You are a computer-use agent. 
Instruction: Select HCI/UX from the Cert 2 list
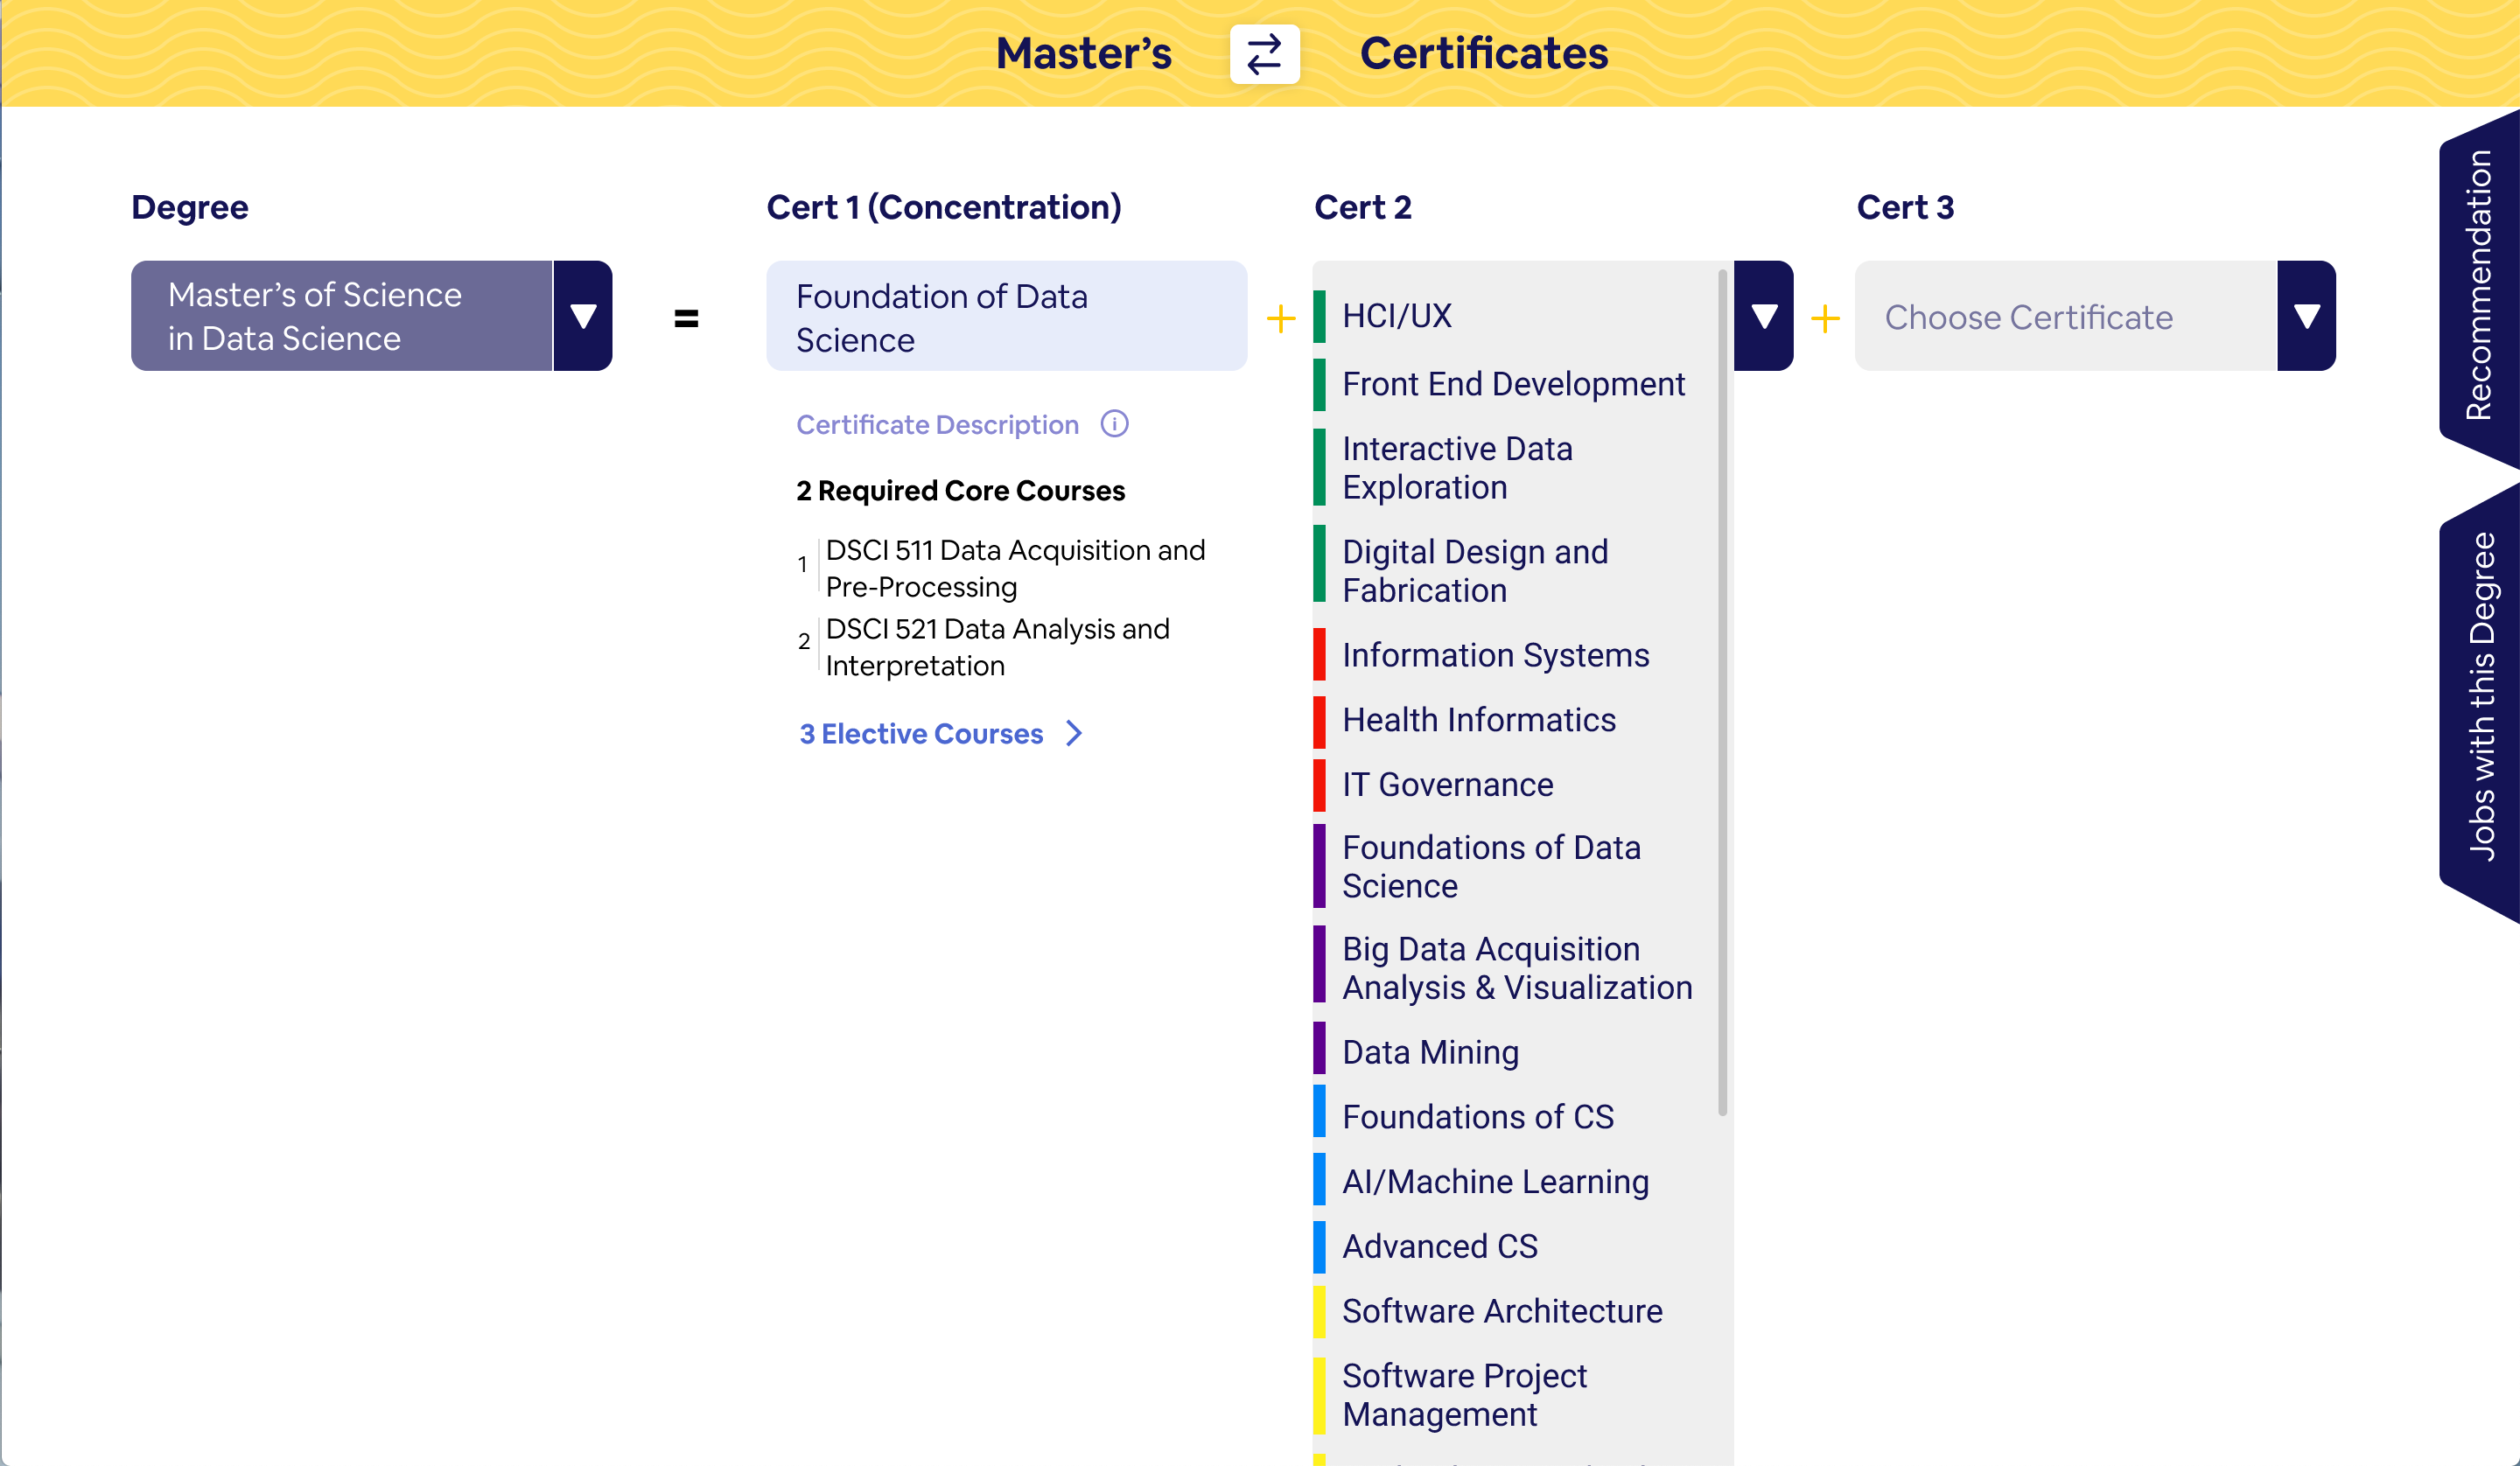[1396, 316]
